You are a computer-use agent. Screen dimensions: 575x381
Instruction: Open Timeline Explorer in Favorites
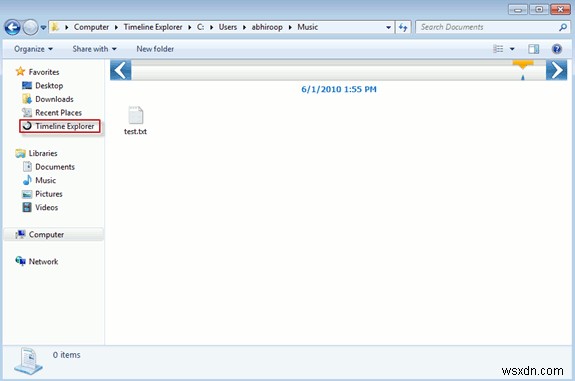coord(65,126)
